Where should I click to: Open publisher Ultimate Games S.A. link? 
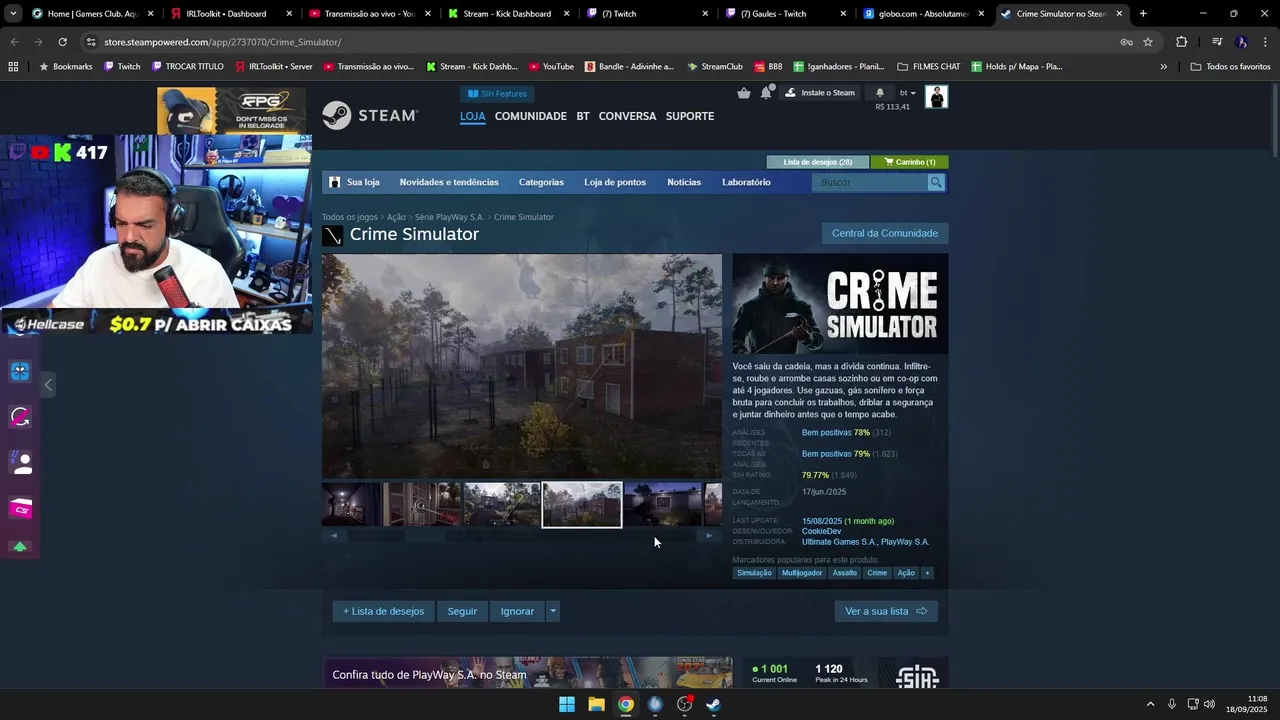pyautogui.click(x=838, y=542)
